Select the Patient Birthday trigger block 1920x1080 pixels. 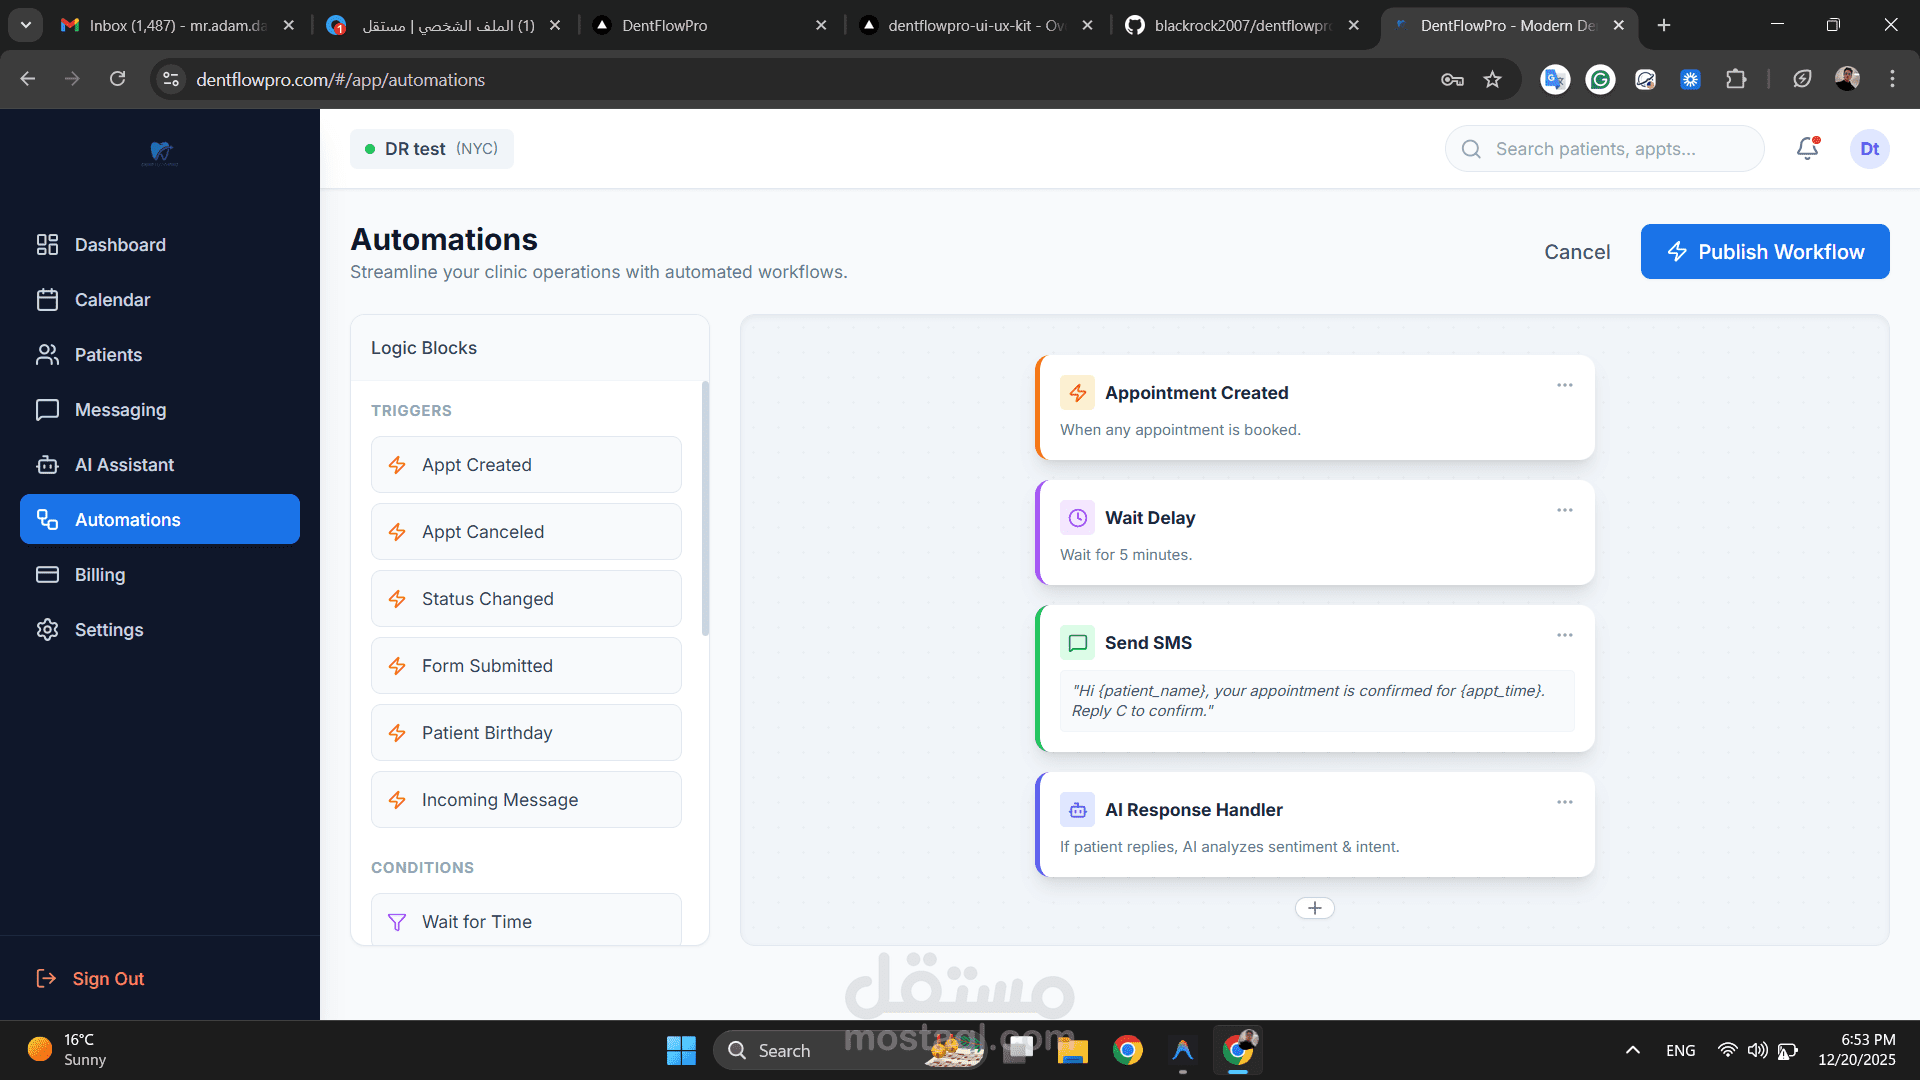pos(526,733)
